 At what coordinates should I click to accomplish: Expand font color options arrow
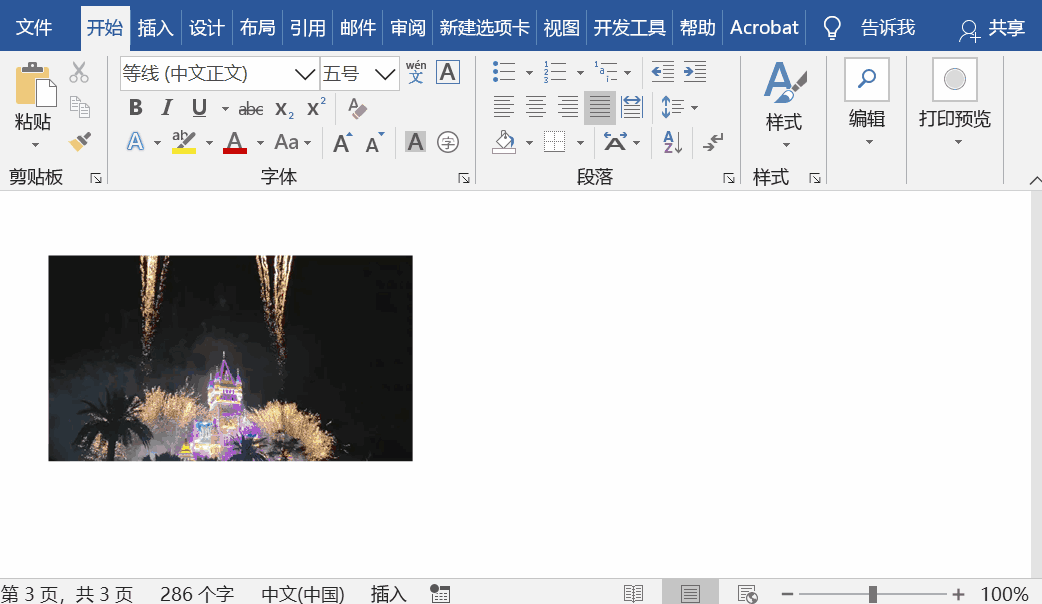click(x=260, y=143)
